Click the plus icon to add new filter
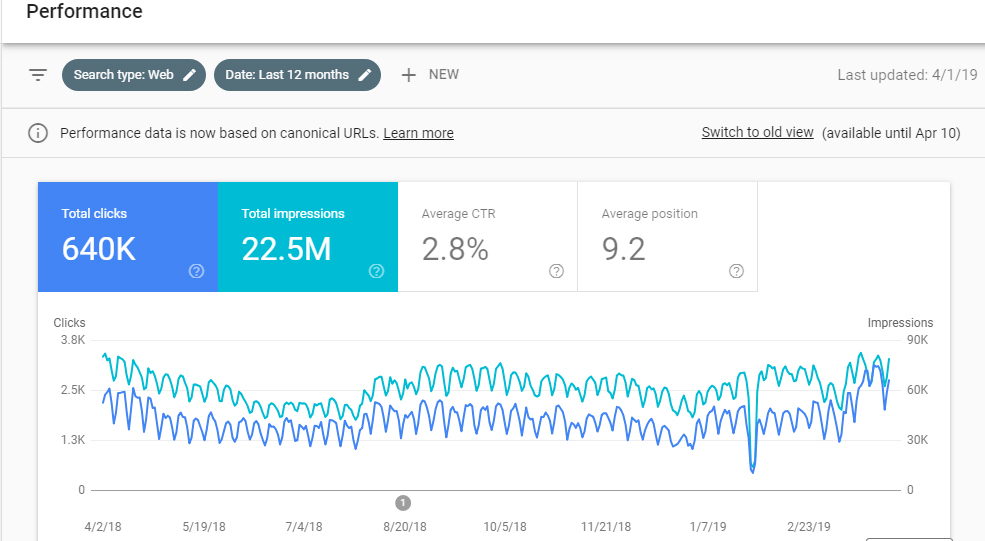Screen dimensions: 985x541 click(408, 75)
